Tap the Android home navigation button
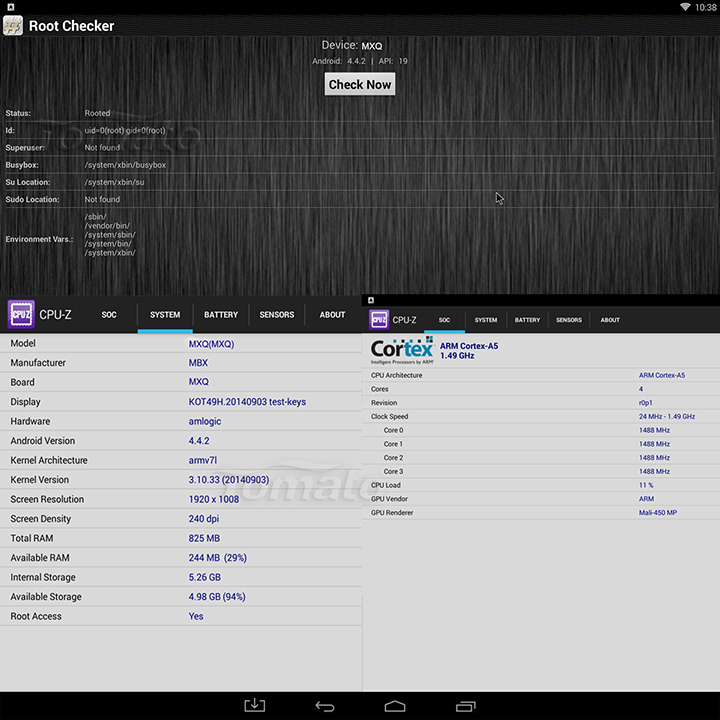The image size is (720, 720). (x=395, y=706)
